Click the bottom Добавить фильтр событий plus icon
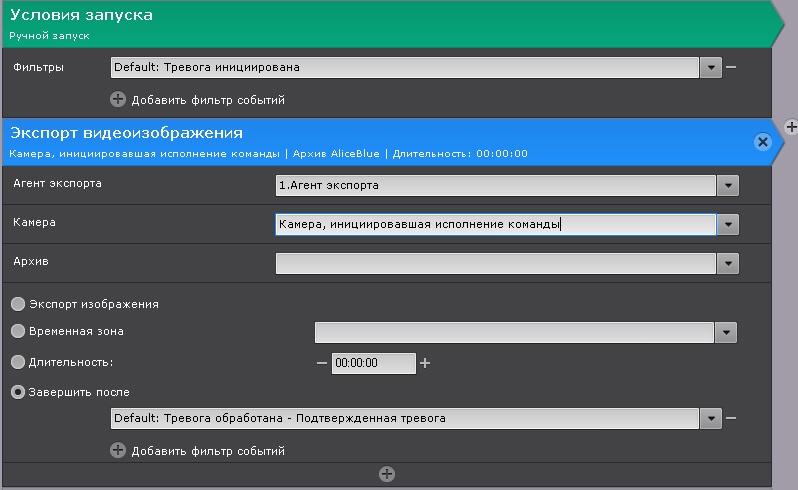This screenshot has height=490, width=798. click(x=118, y=450)
